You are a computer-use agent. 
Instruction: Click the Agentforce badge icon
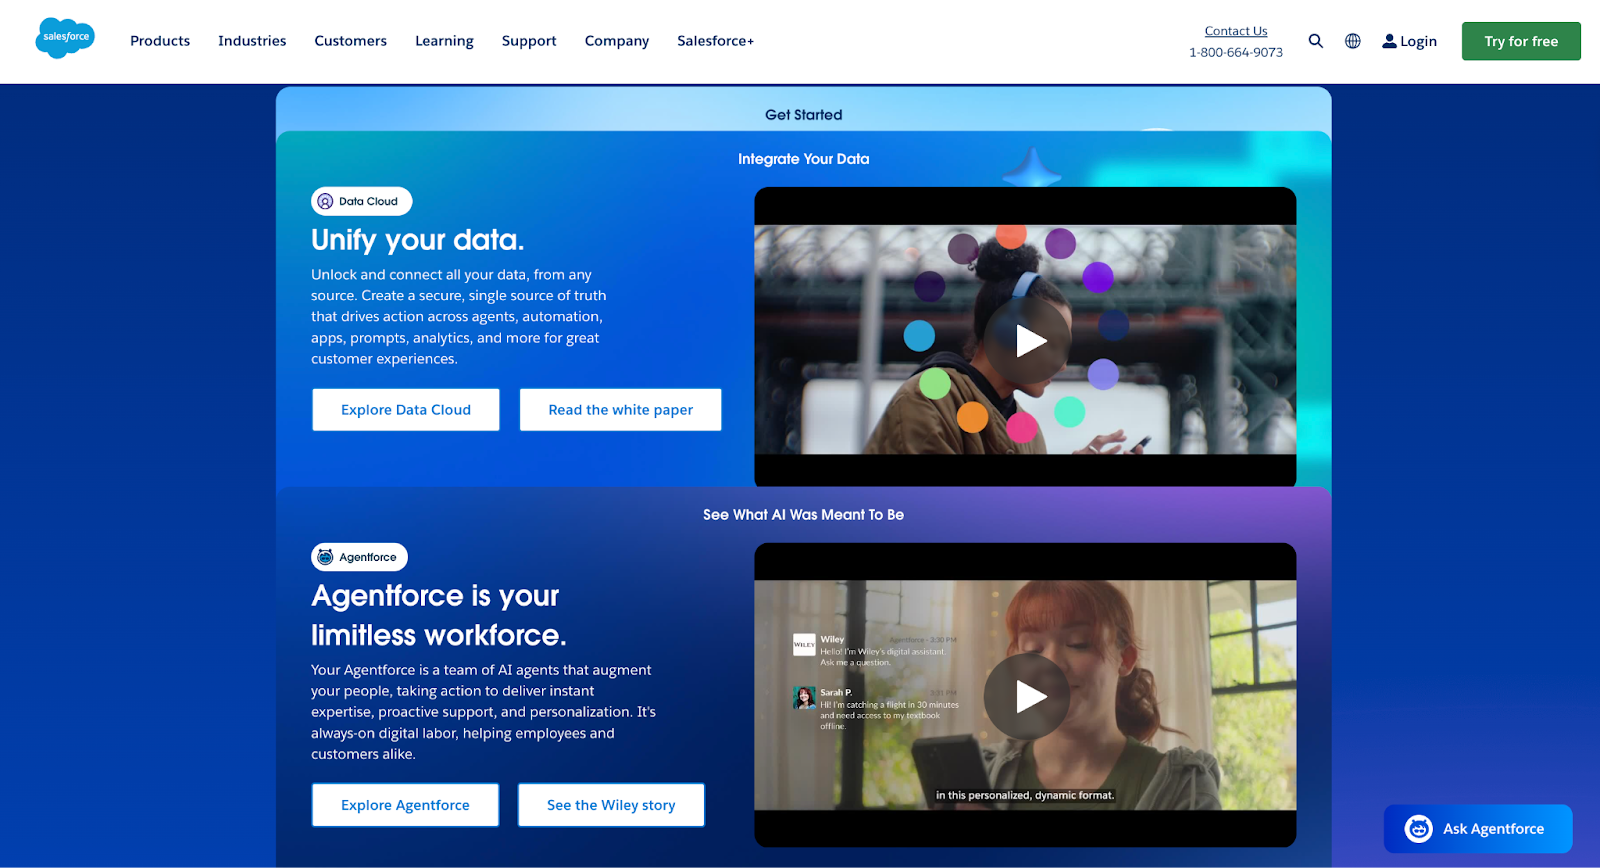point(325,557)
